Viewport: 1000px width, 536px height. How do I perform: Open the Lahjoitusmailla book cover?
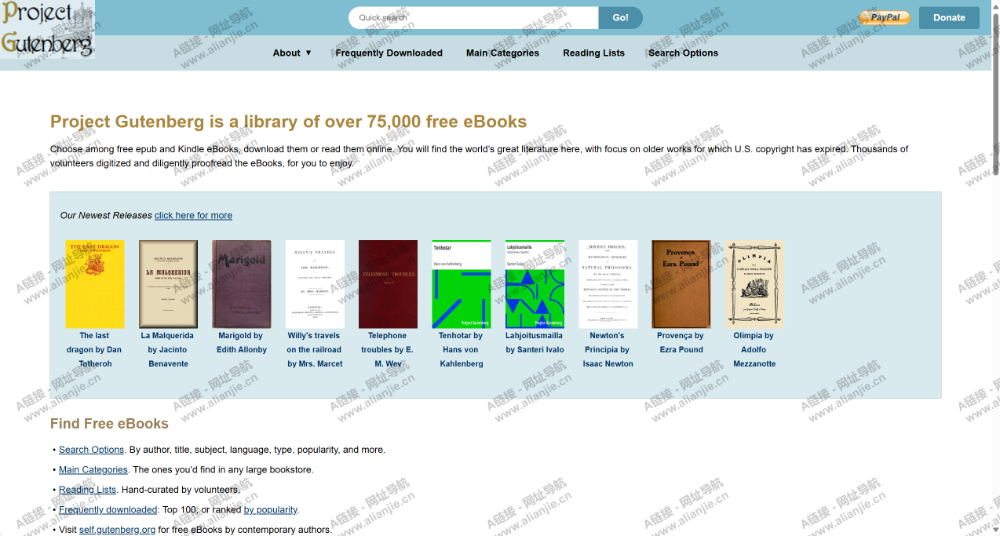(x=535, y=284)
